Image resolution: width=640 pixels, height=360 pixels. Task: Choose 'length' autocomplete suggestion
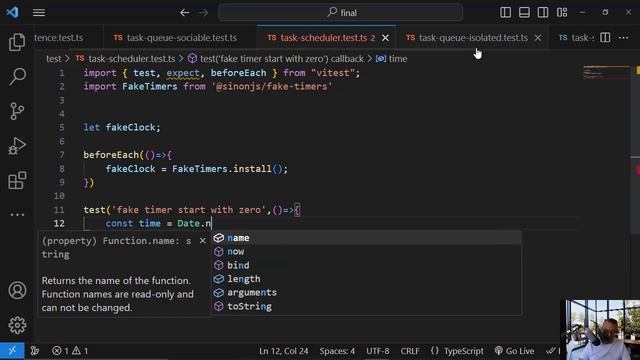coord(366,279)
